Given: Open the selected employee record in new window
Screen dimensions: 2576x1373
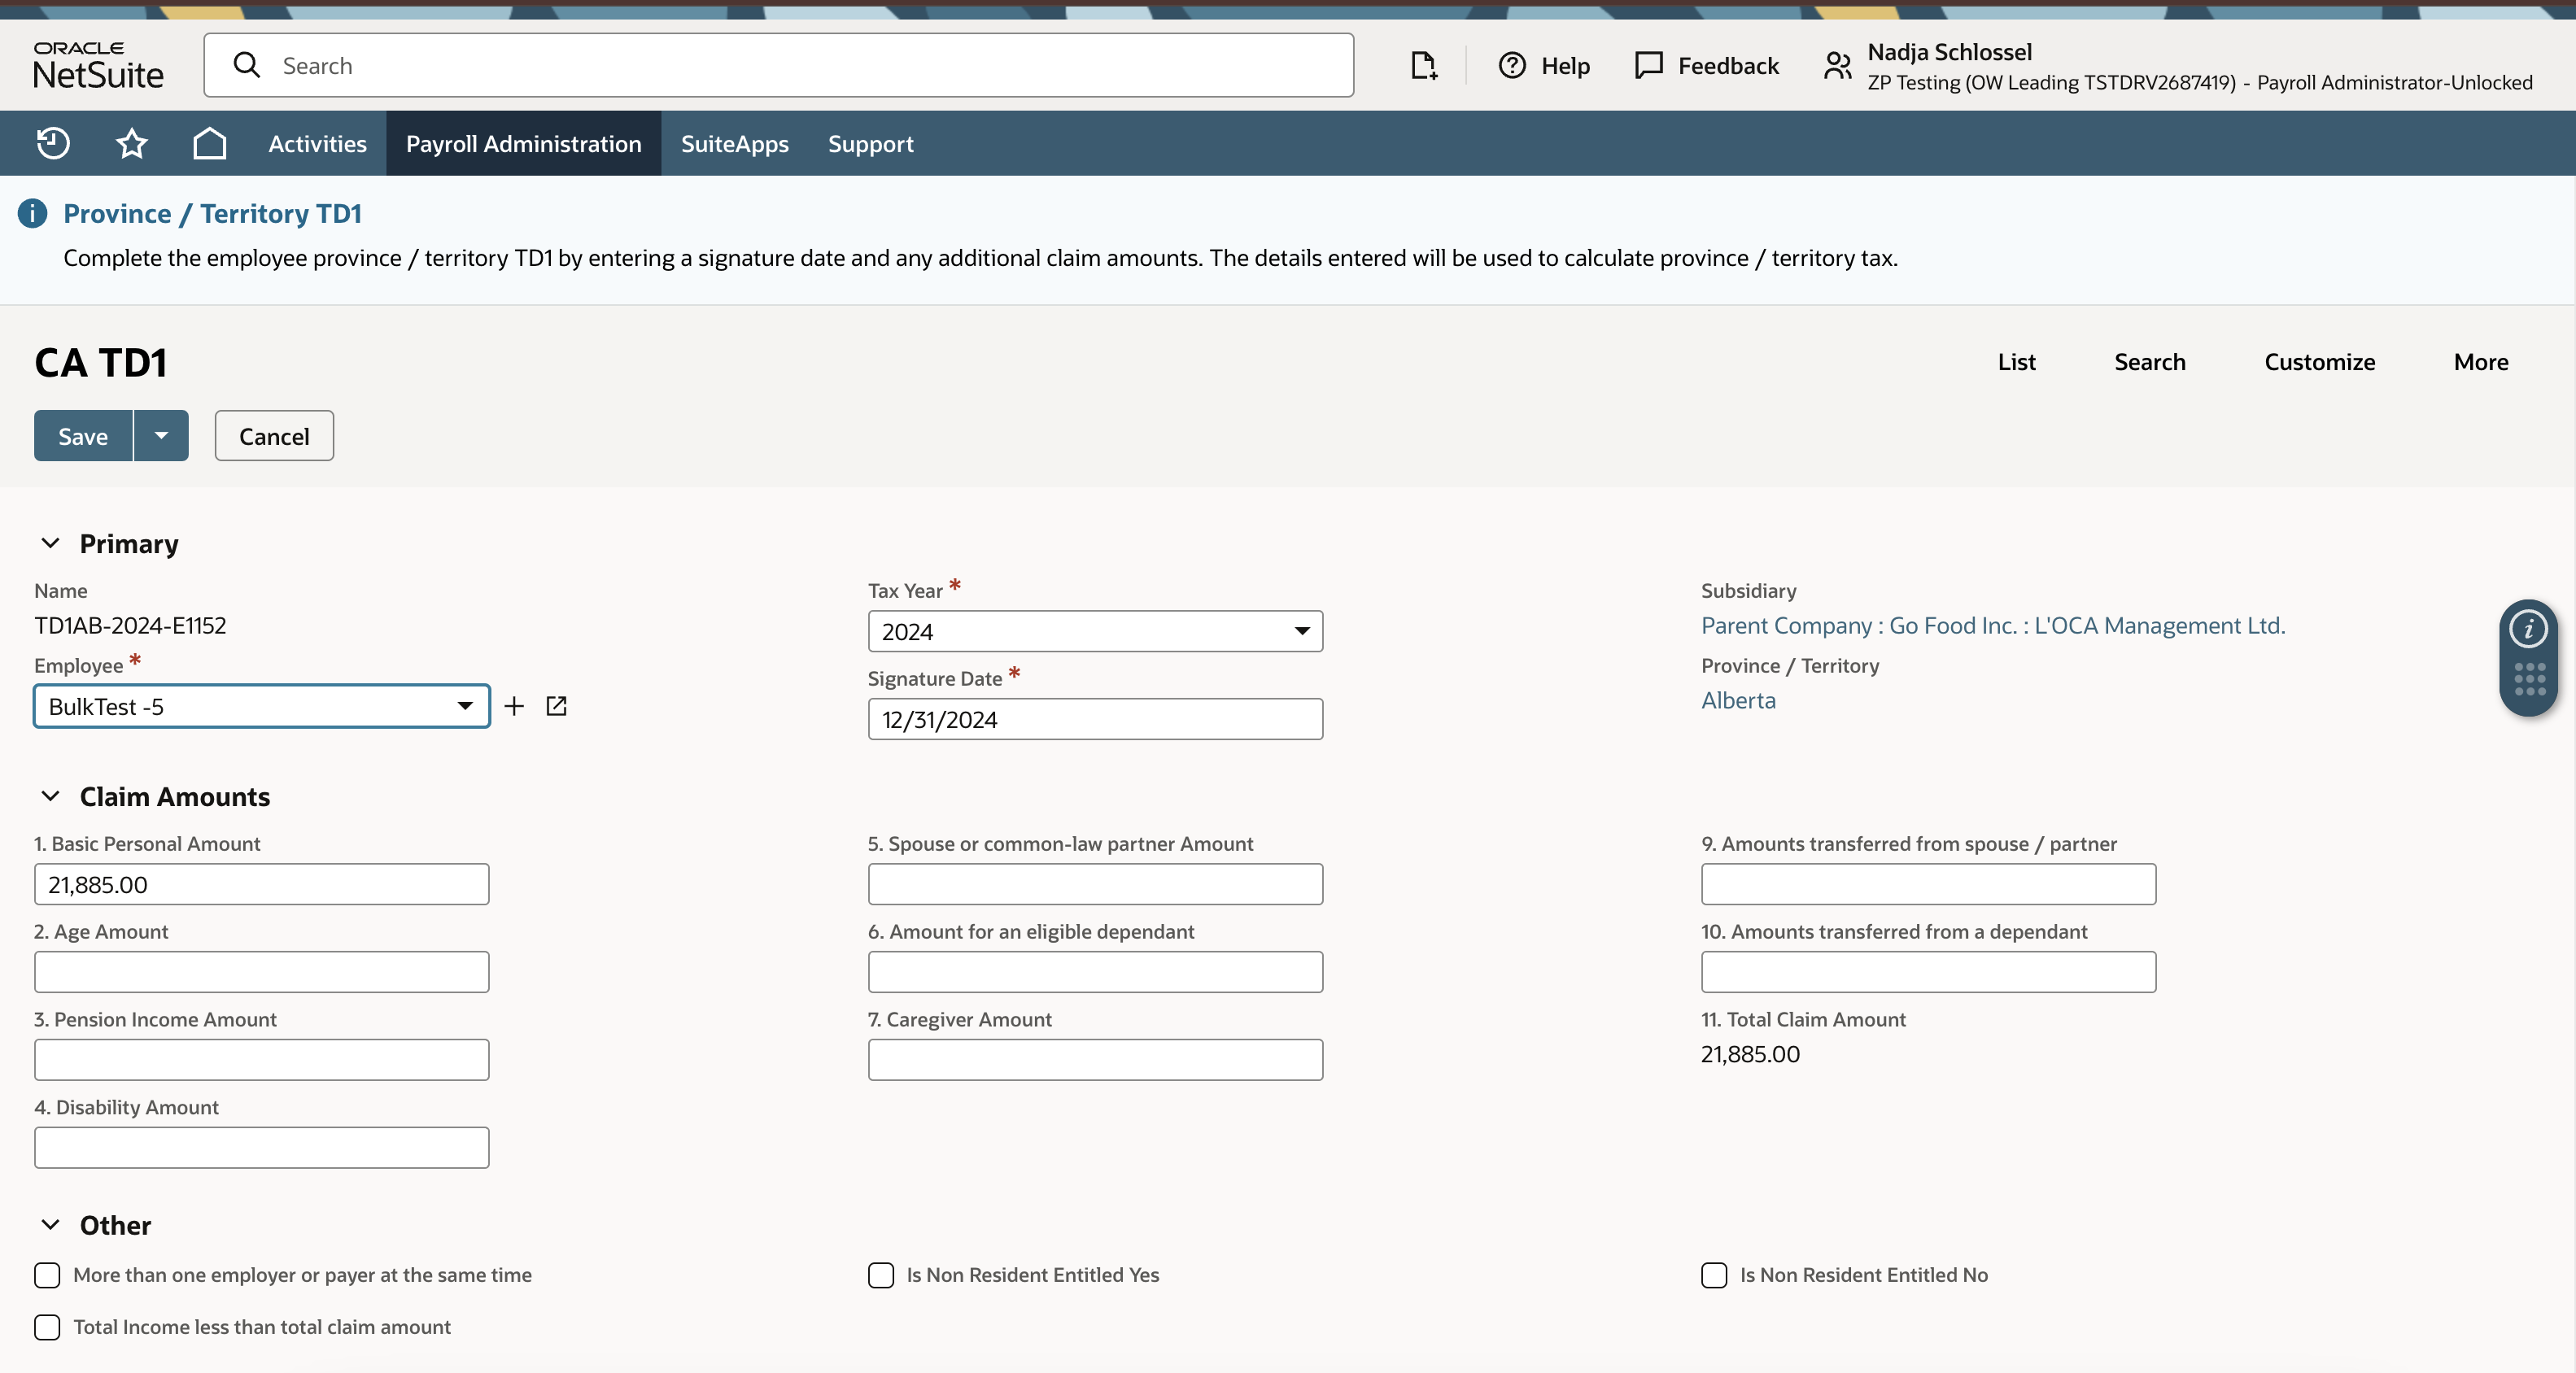Looking at the screenshot, I should (x=557, y=706).
